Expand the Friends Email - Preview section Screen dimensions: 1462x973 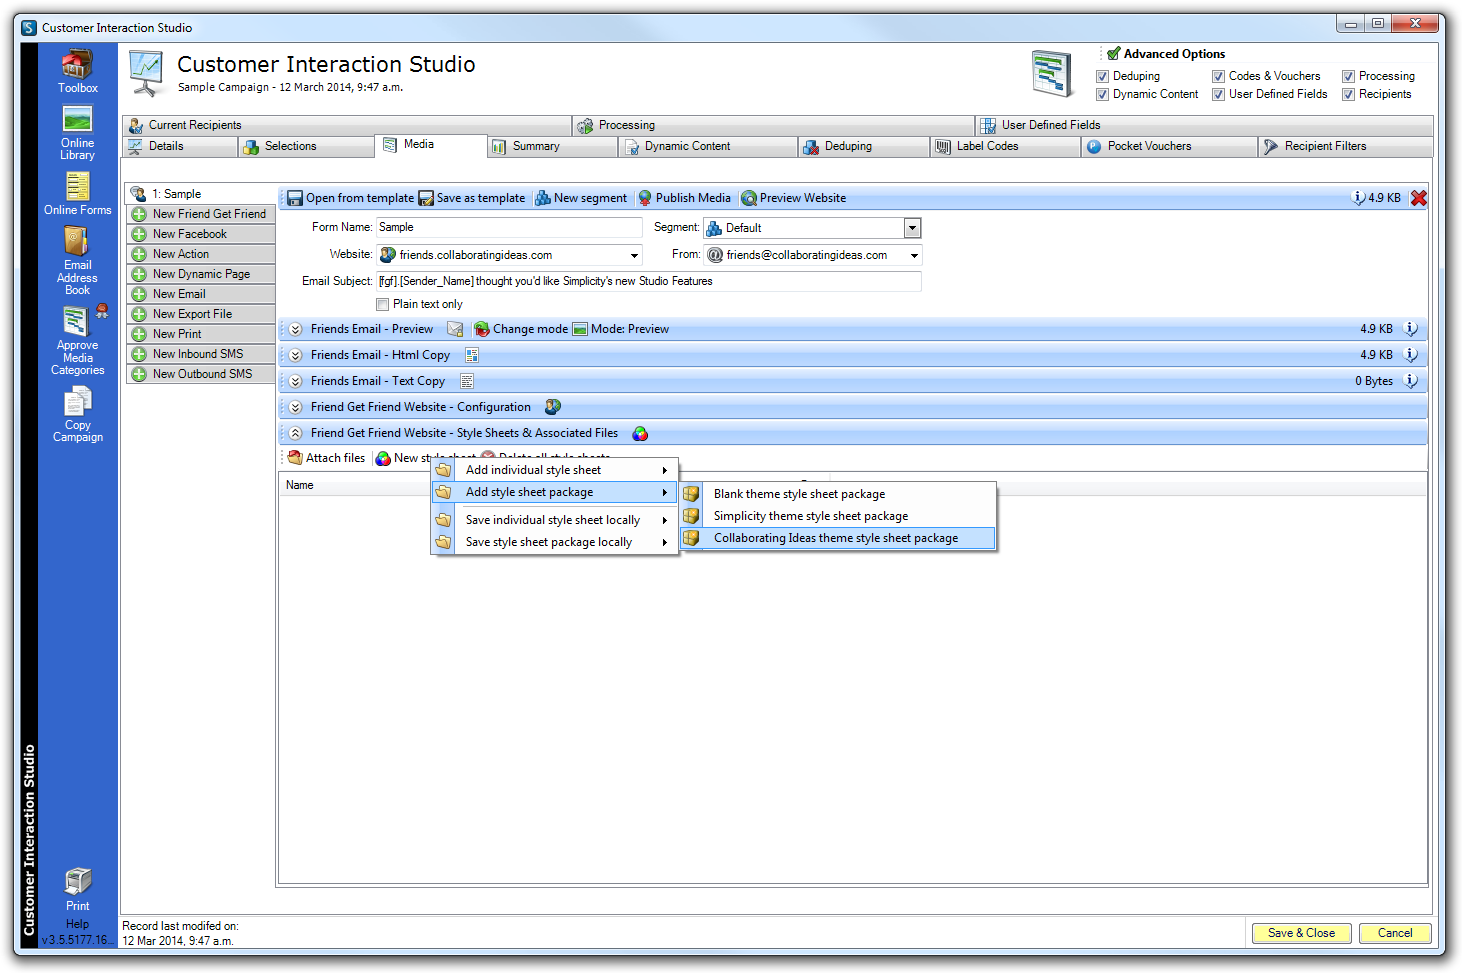296,329
